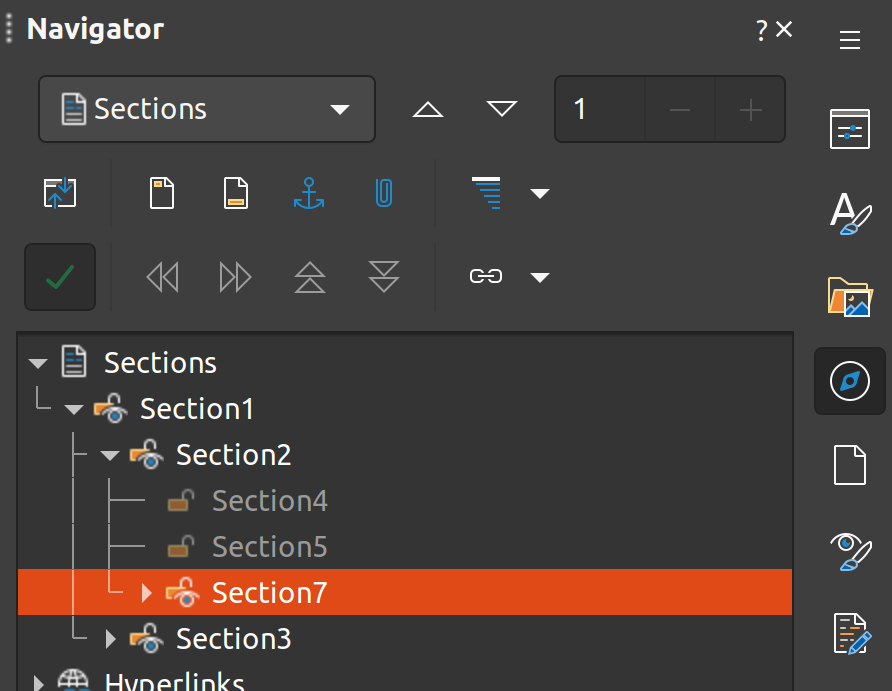Collapse the Section2 tree node

(110, 456)
